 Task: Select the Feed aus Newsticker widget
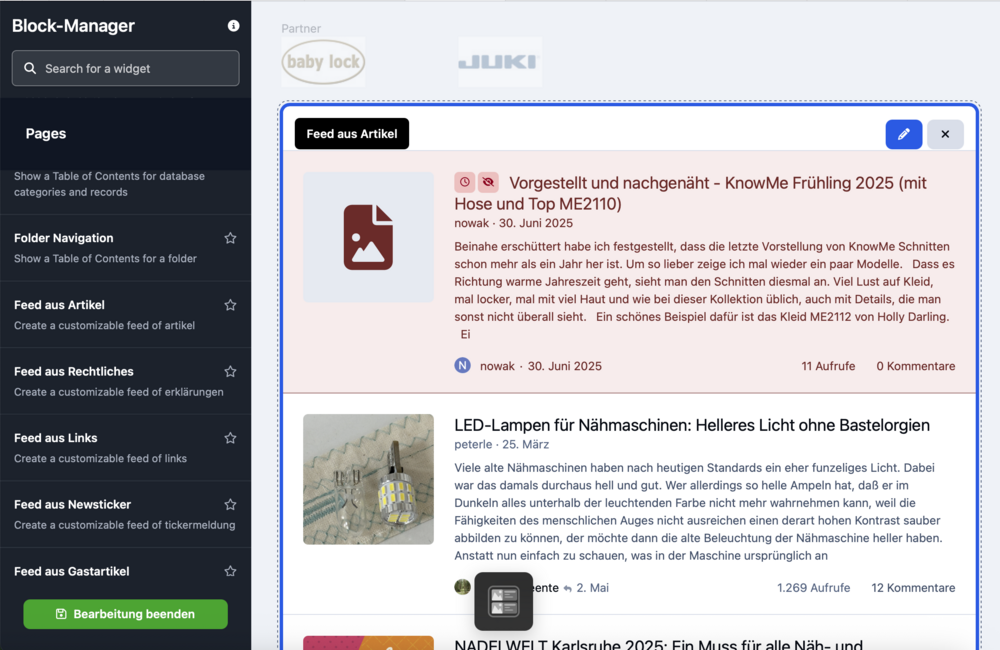click(x=126, y=514)
